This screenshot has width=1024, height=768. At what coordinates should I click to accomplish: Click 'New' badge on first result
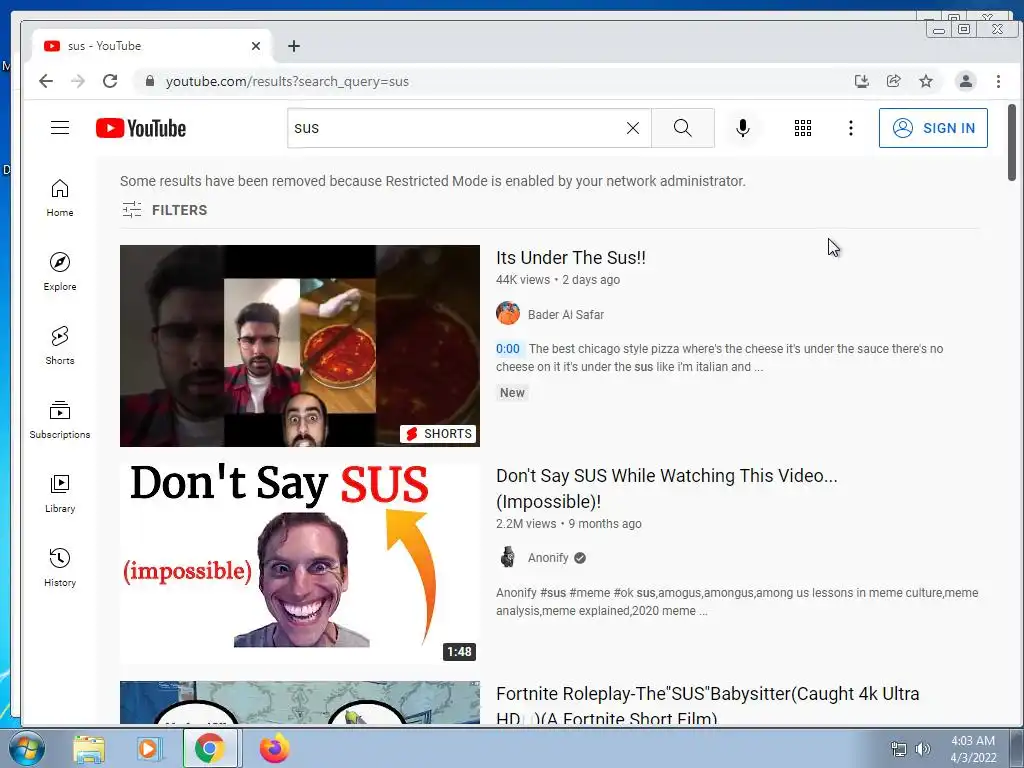[512, 392]
